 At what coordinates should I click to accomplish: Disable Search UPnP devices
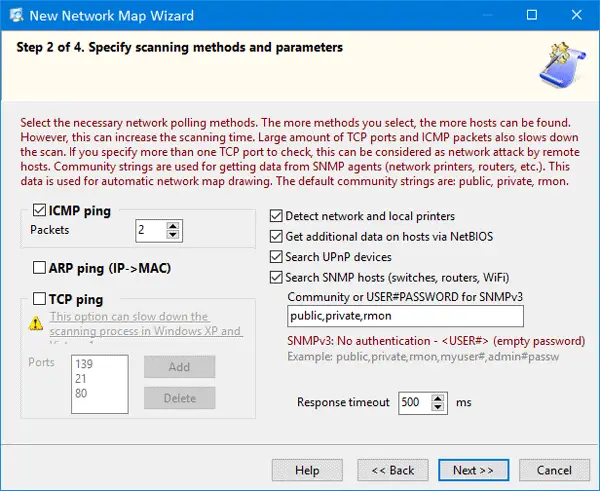(277, 257)
